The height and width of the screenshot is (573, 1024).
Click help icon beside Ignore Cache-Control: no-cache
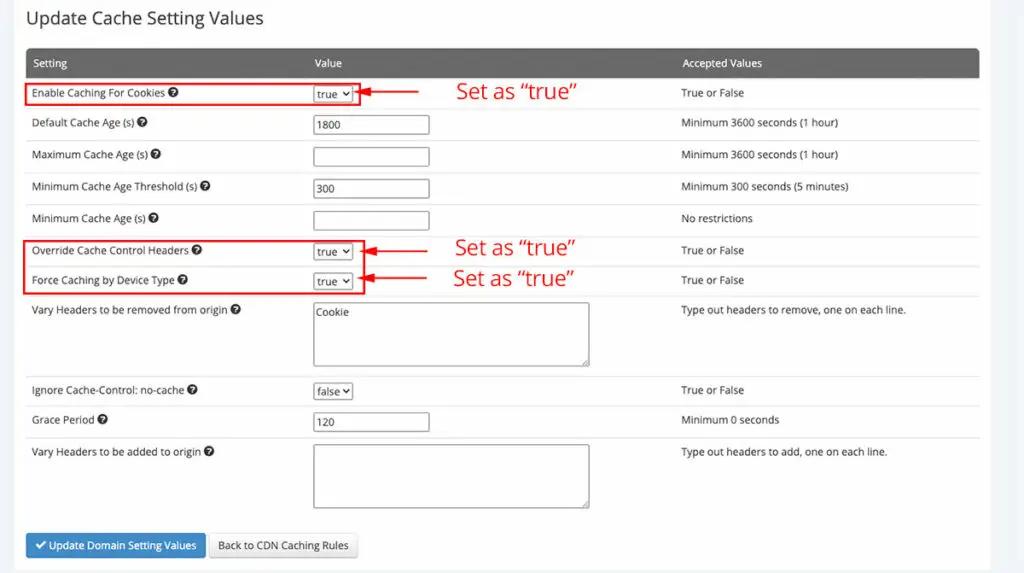pyautogui.click(x=192, y=389)
